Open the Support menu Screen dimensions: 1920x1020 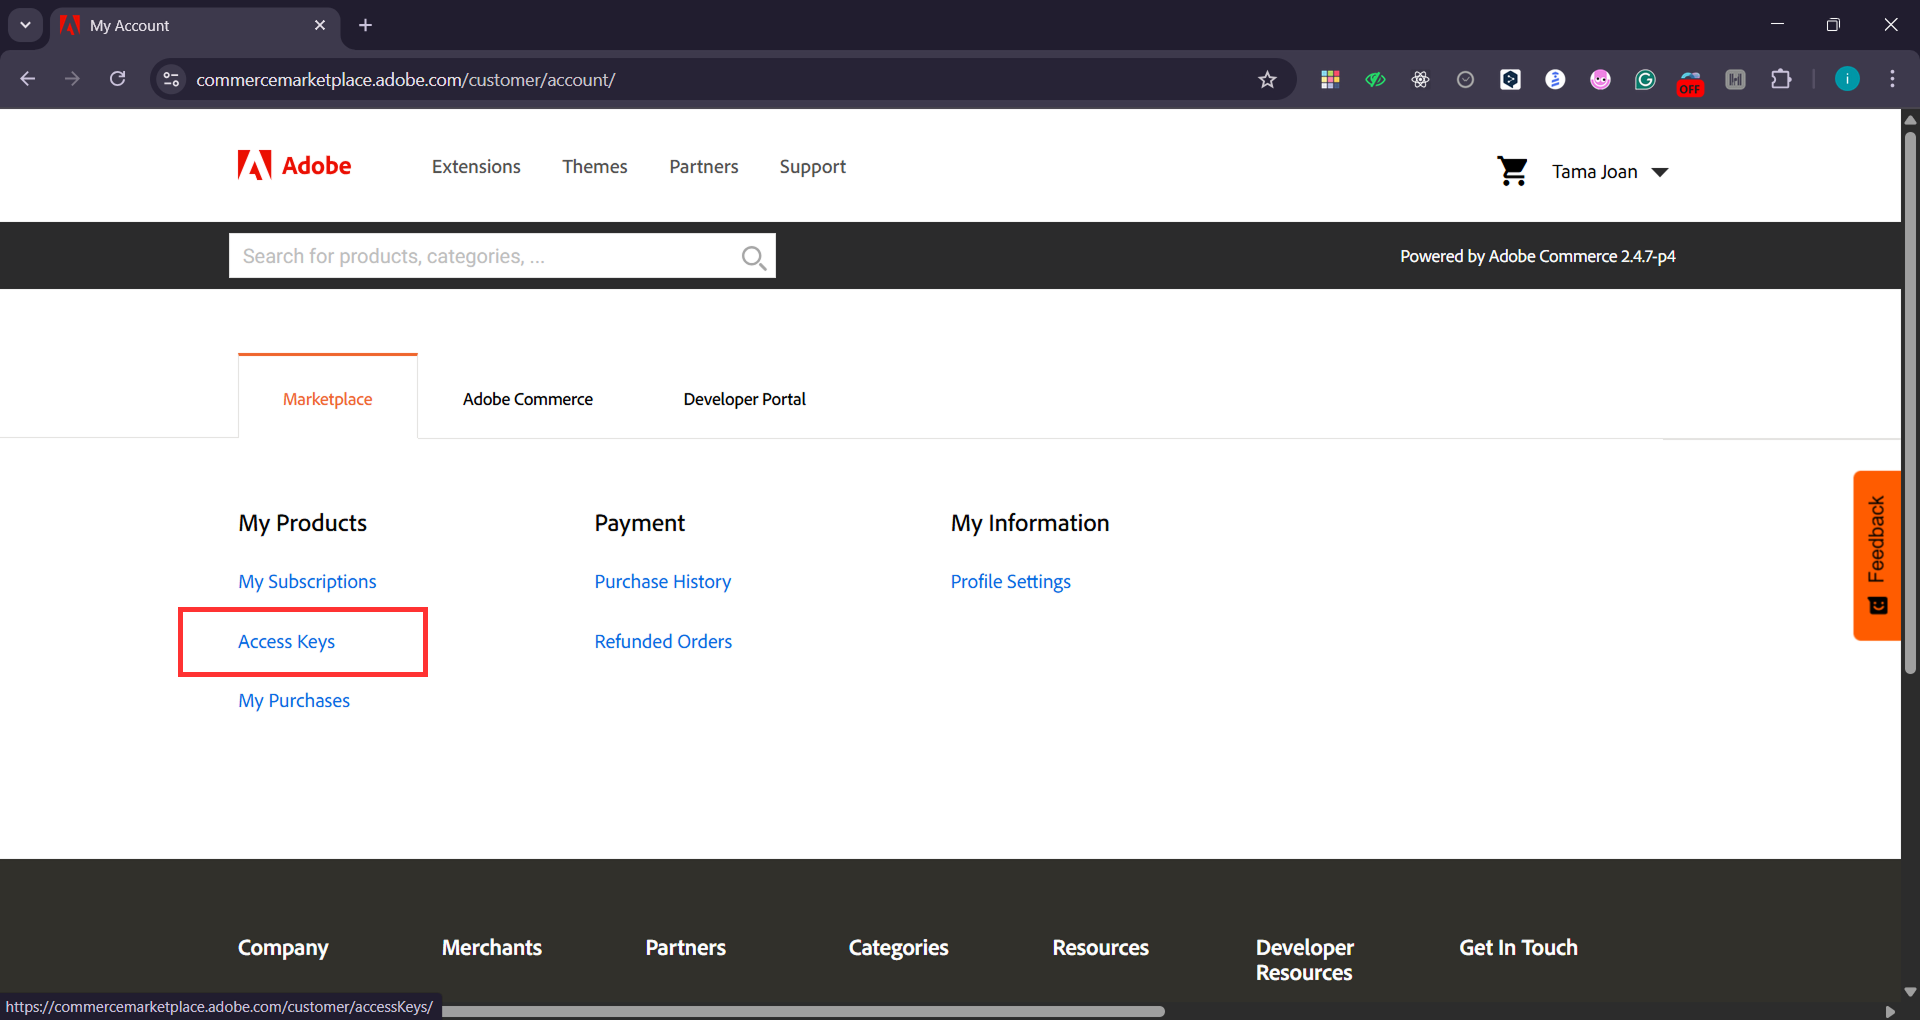click(812, 167)
